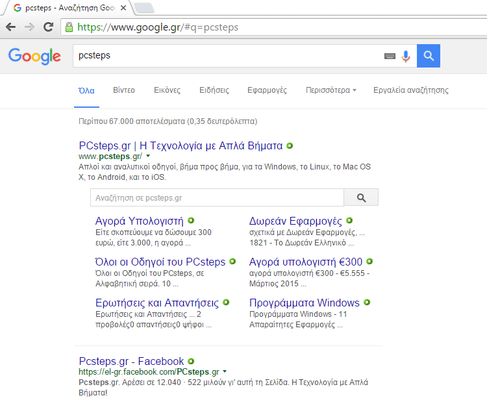Viewport: 487px width, 400px height.
Task: Reload the page with refresh icon
Action: (x=49, y=27)
